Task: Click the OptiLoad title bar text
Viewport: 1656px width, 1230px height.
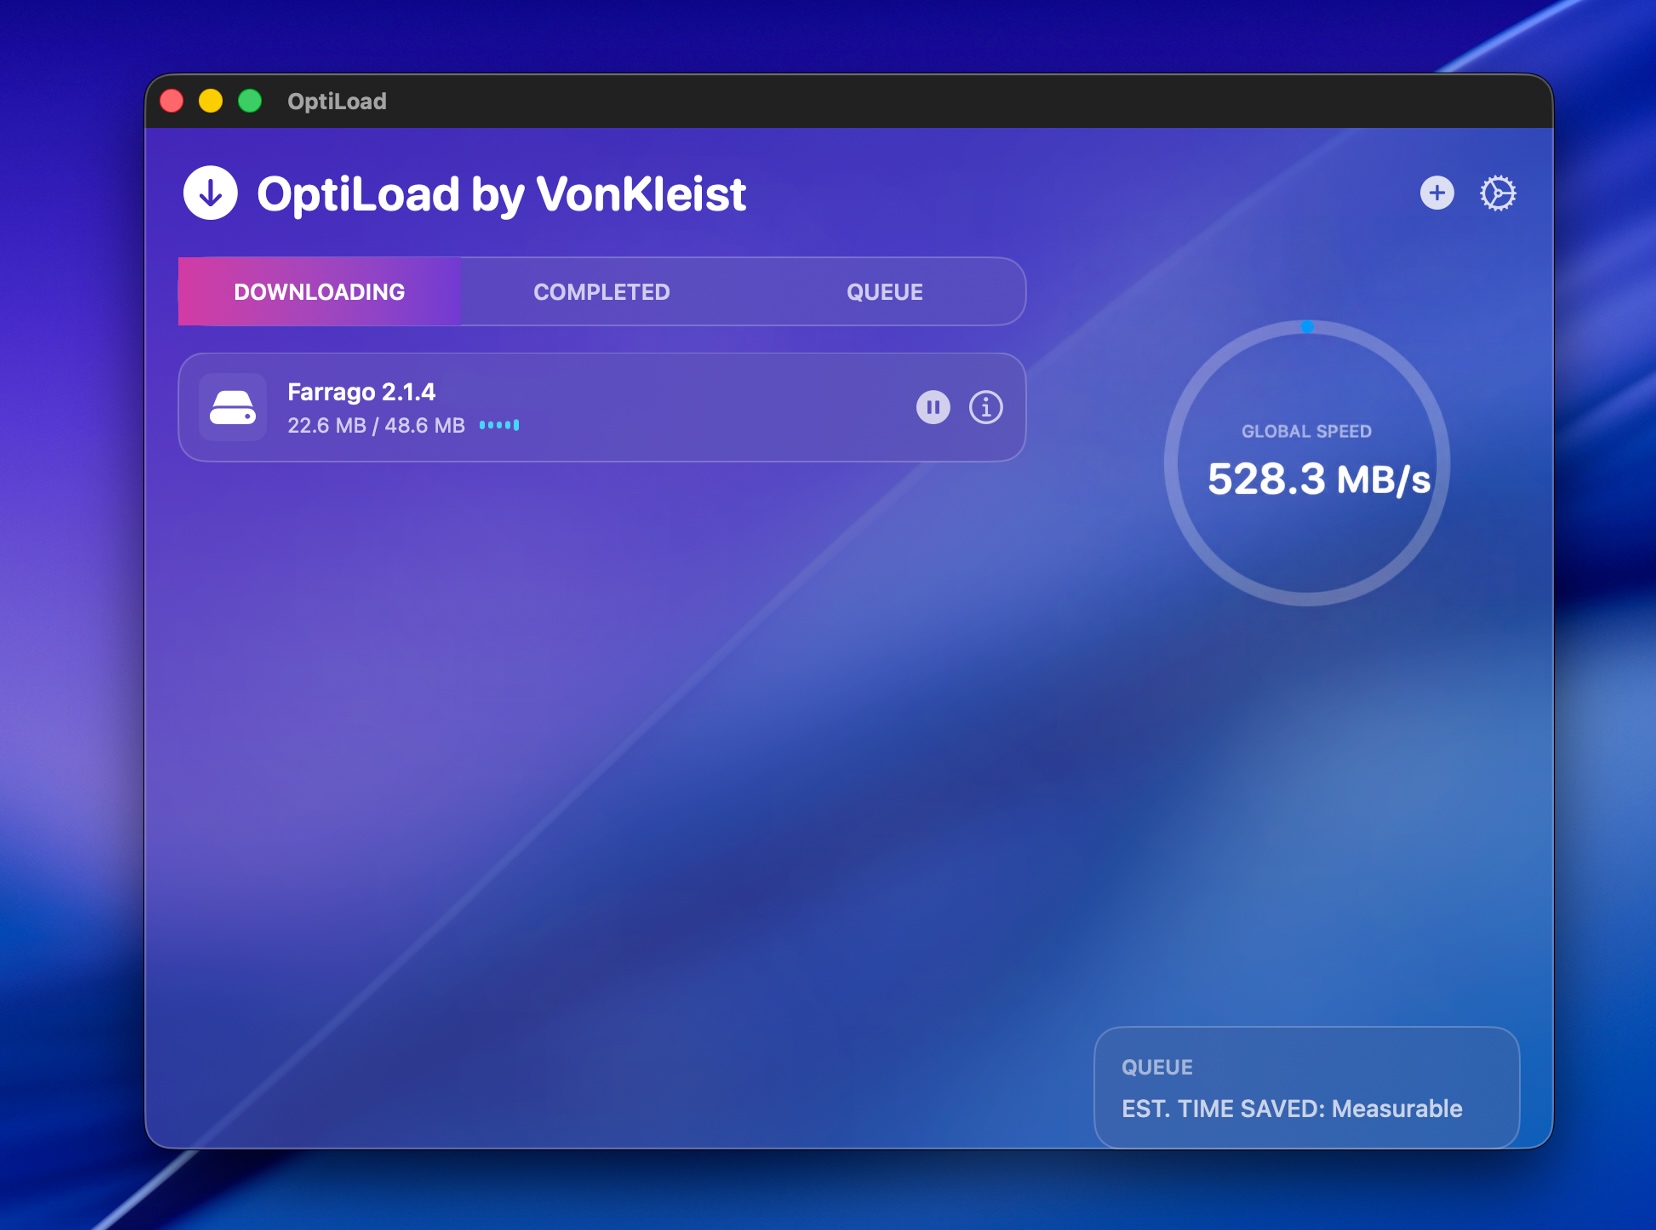Action: click(336, 101)
